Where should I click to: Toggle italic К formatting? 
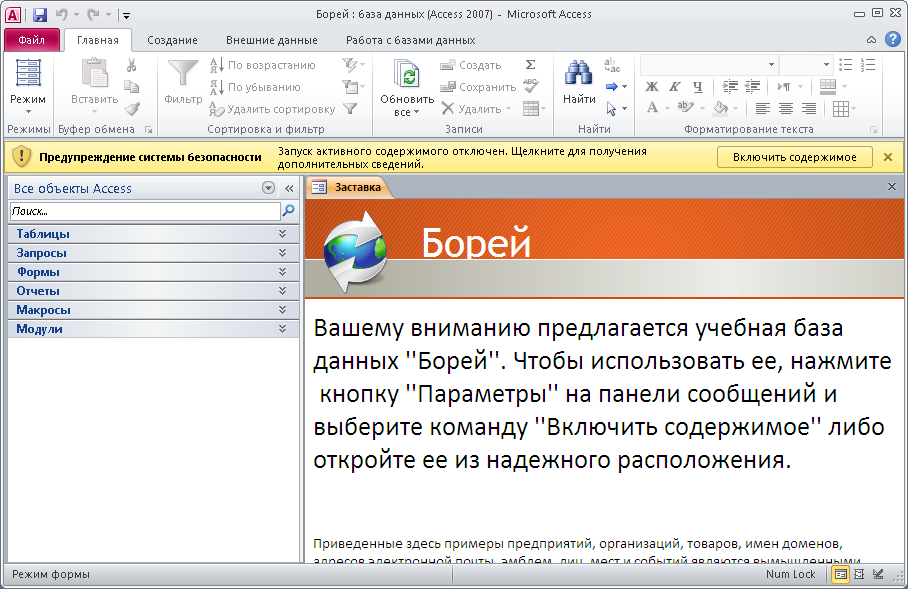tap(675, 87)
